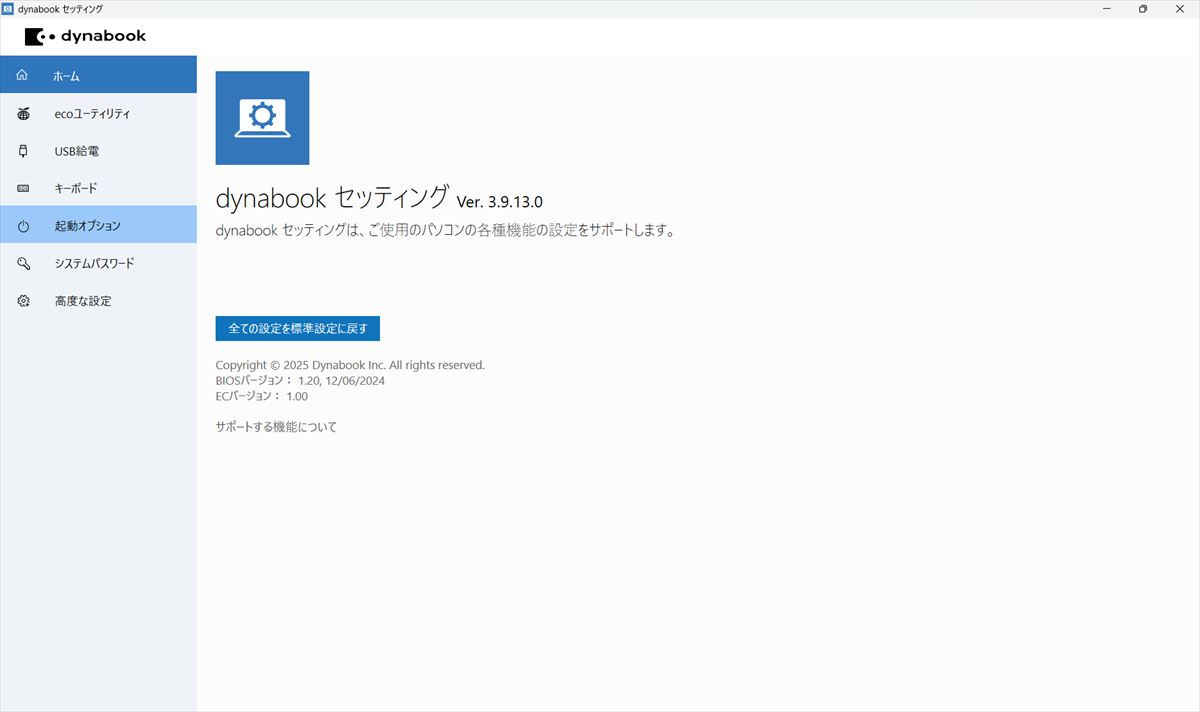Select システムパスワード in the sidebar

click(x=98, y=263)
